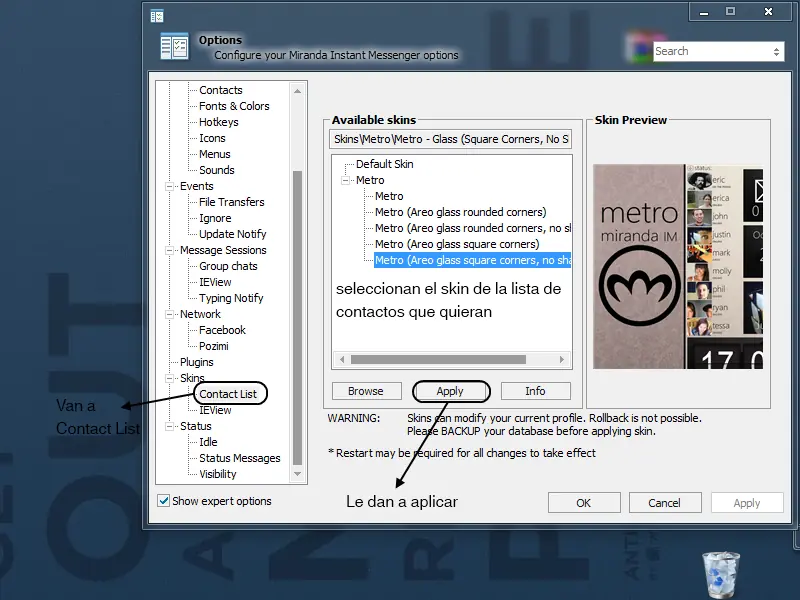Click options tree scroll down arrow
Viewport: 800px width, 600px height.
click(x=297, y=474)
